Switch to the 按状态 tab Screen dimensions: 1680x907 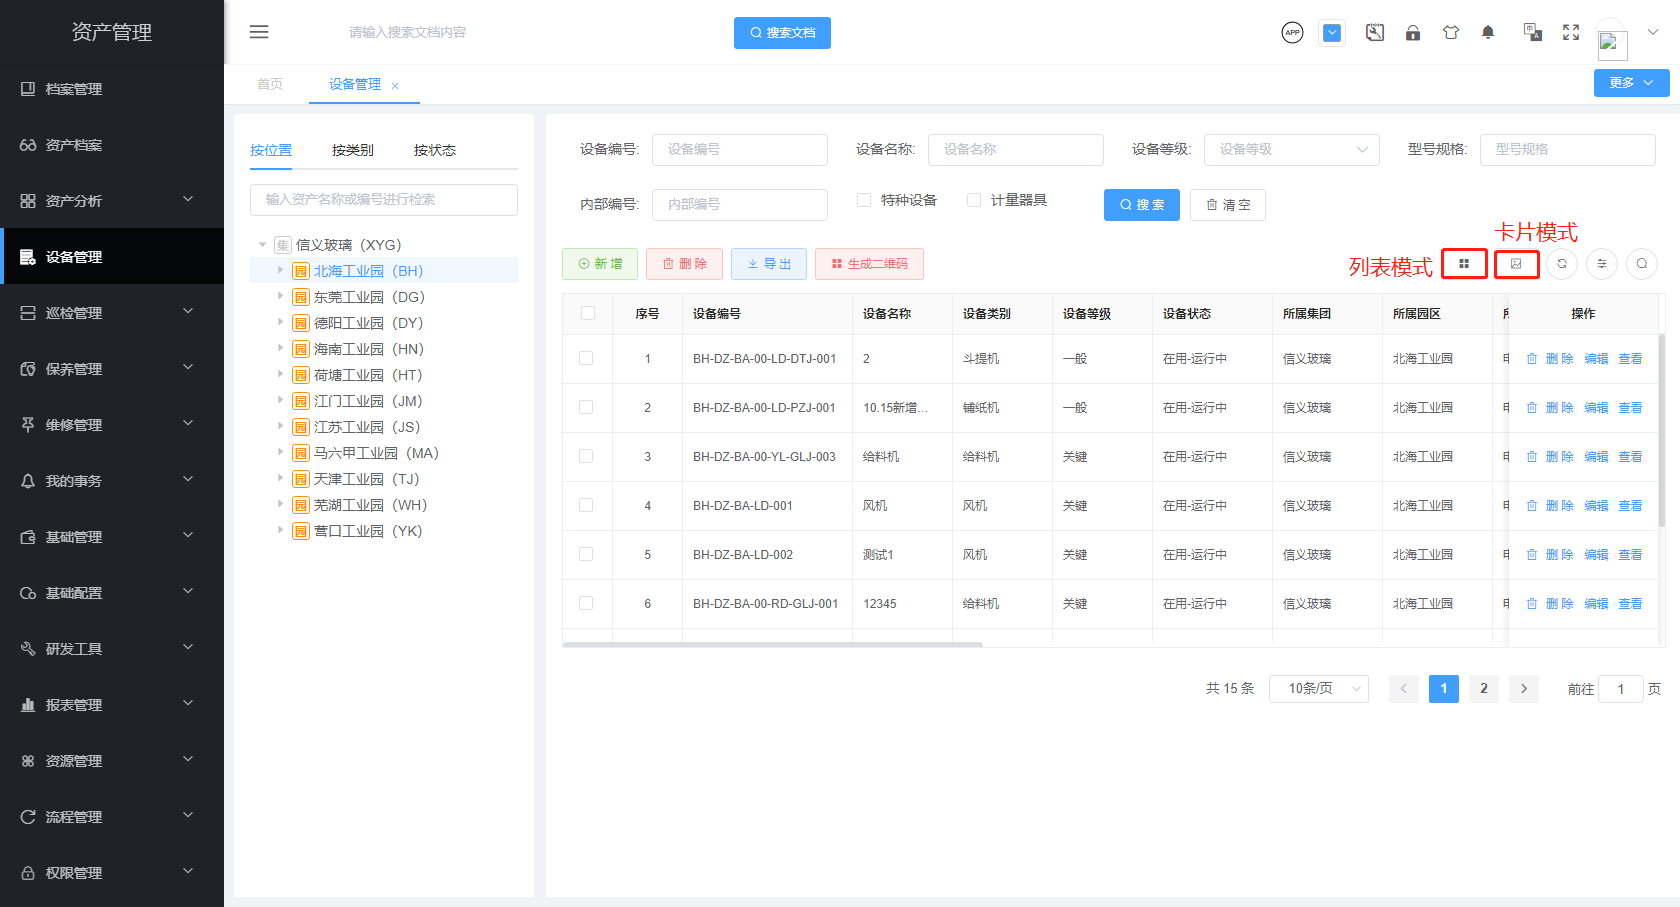[x=435, y=150]
